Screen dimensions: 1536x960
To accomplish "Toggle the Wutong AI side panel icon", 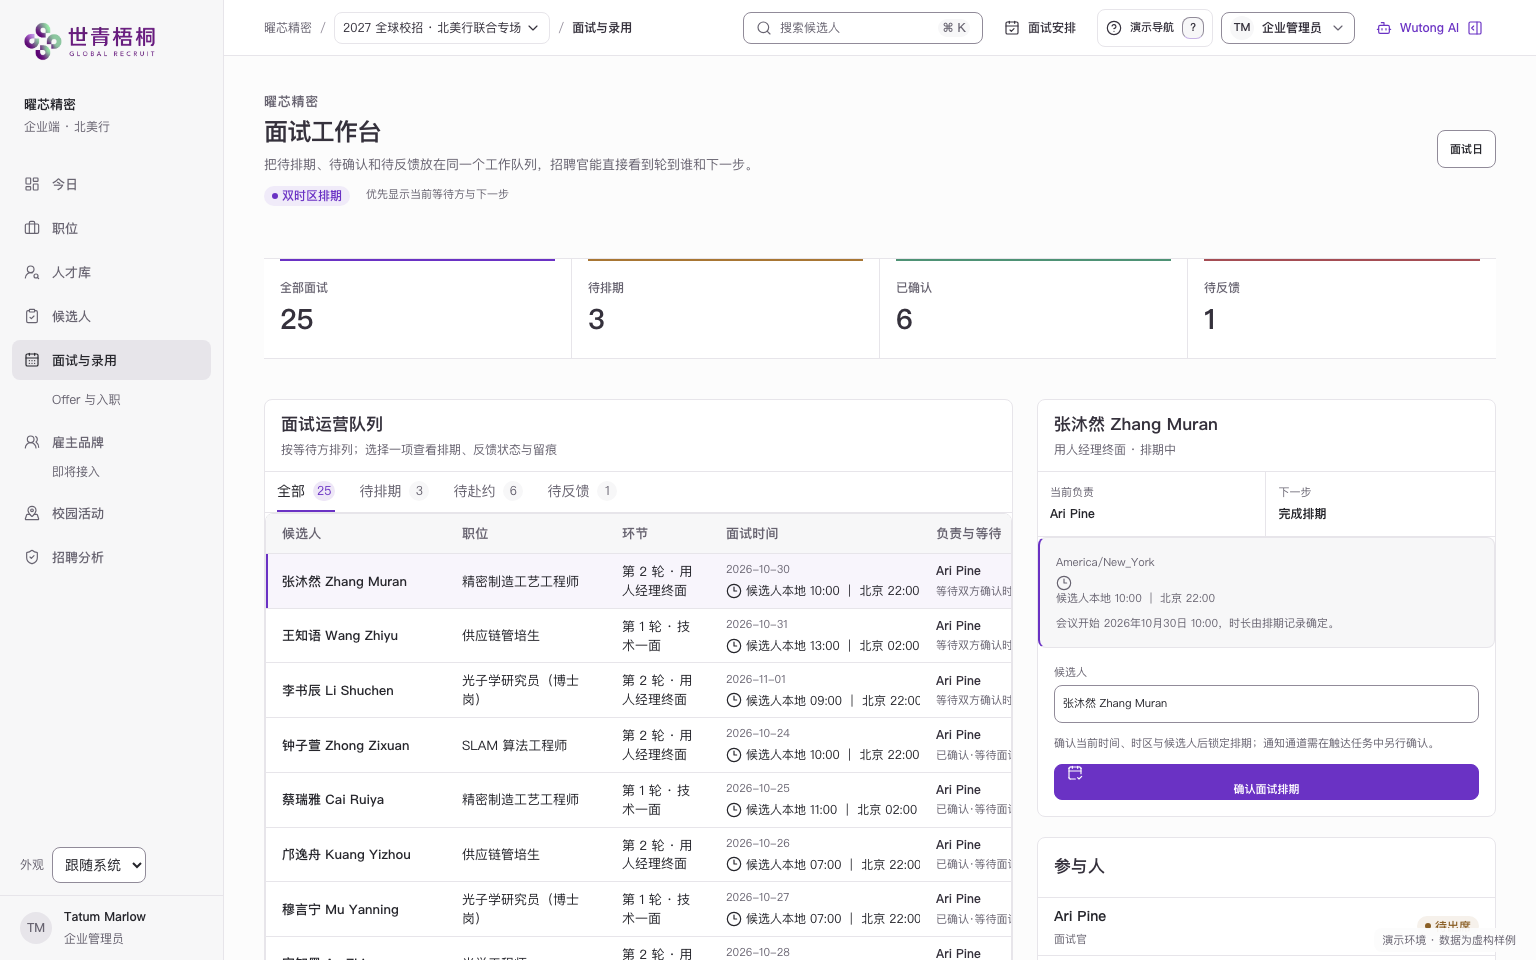I will click(x=1475, y=28).
